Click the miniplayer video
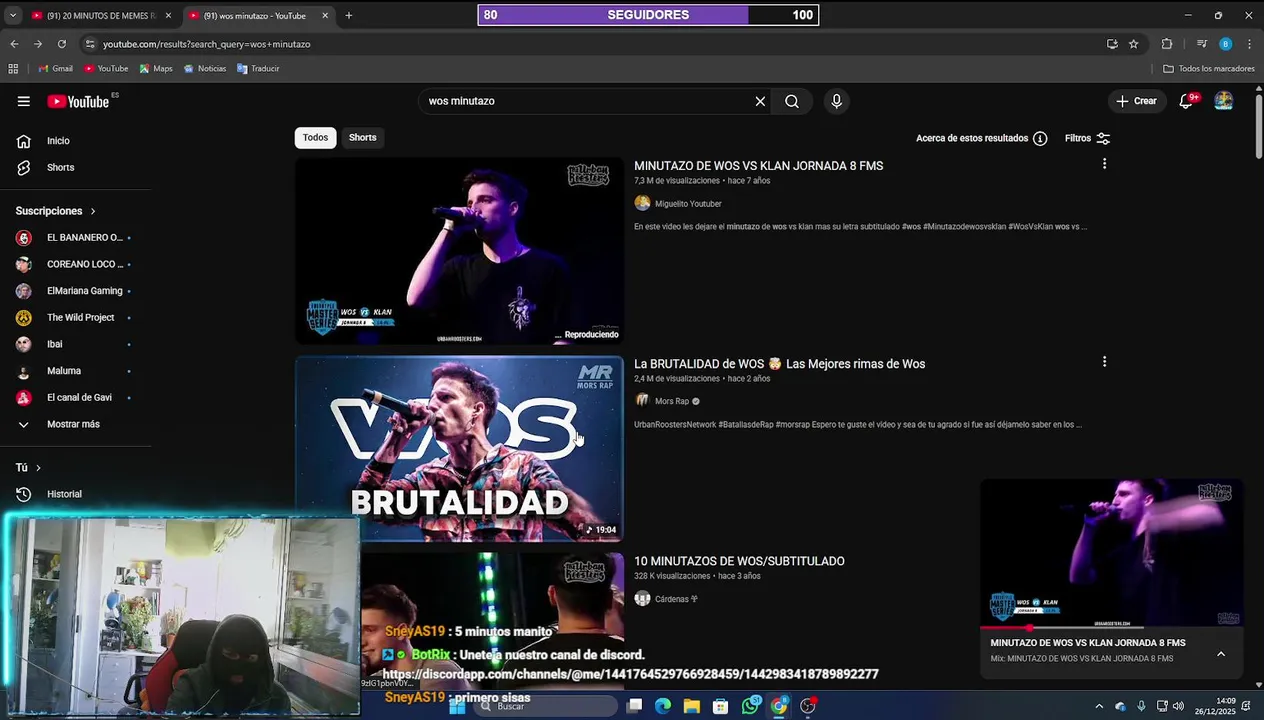 [x=1111, y=553]
